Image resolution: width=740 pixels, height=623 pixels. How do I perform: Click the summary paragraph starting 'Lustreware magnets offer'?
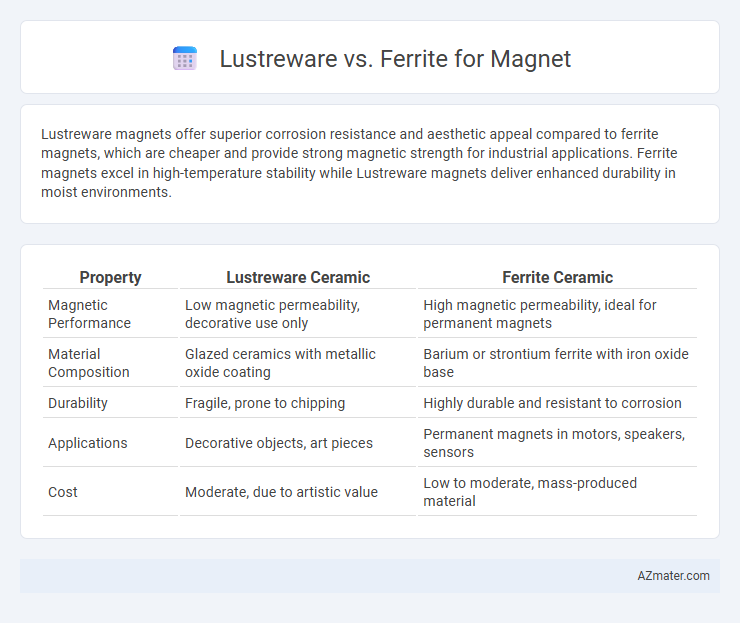[359, 163]
